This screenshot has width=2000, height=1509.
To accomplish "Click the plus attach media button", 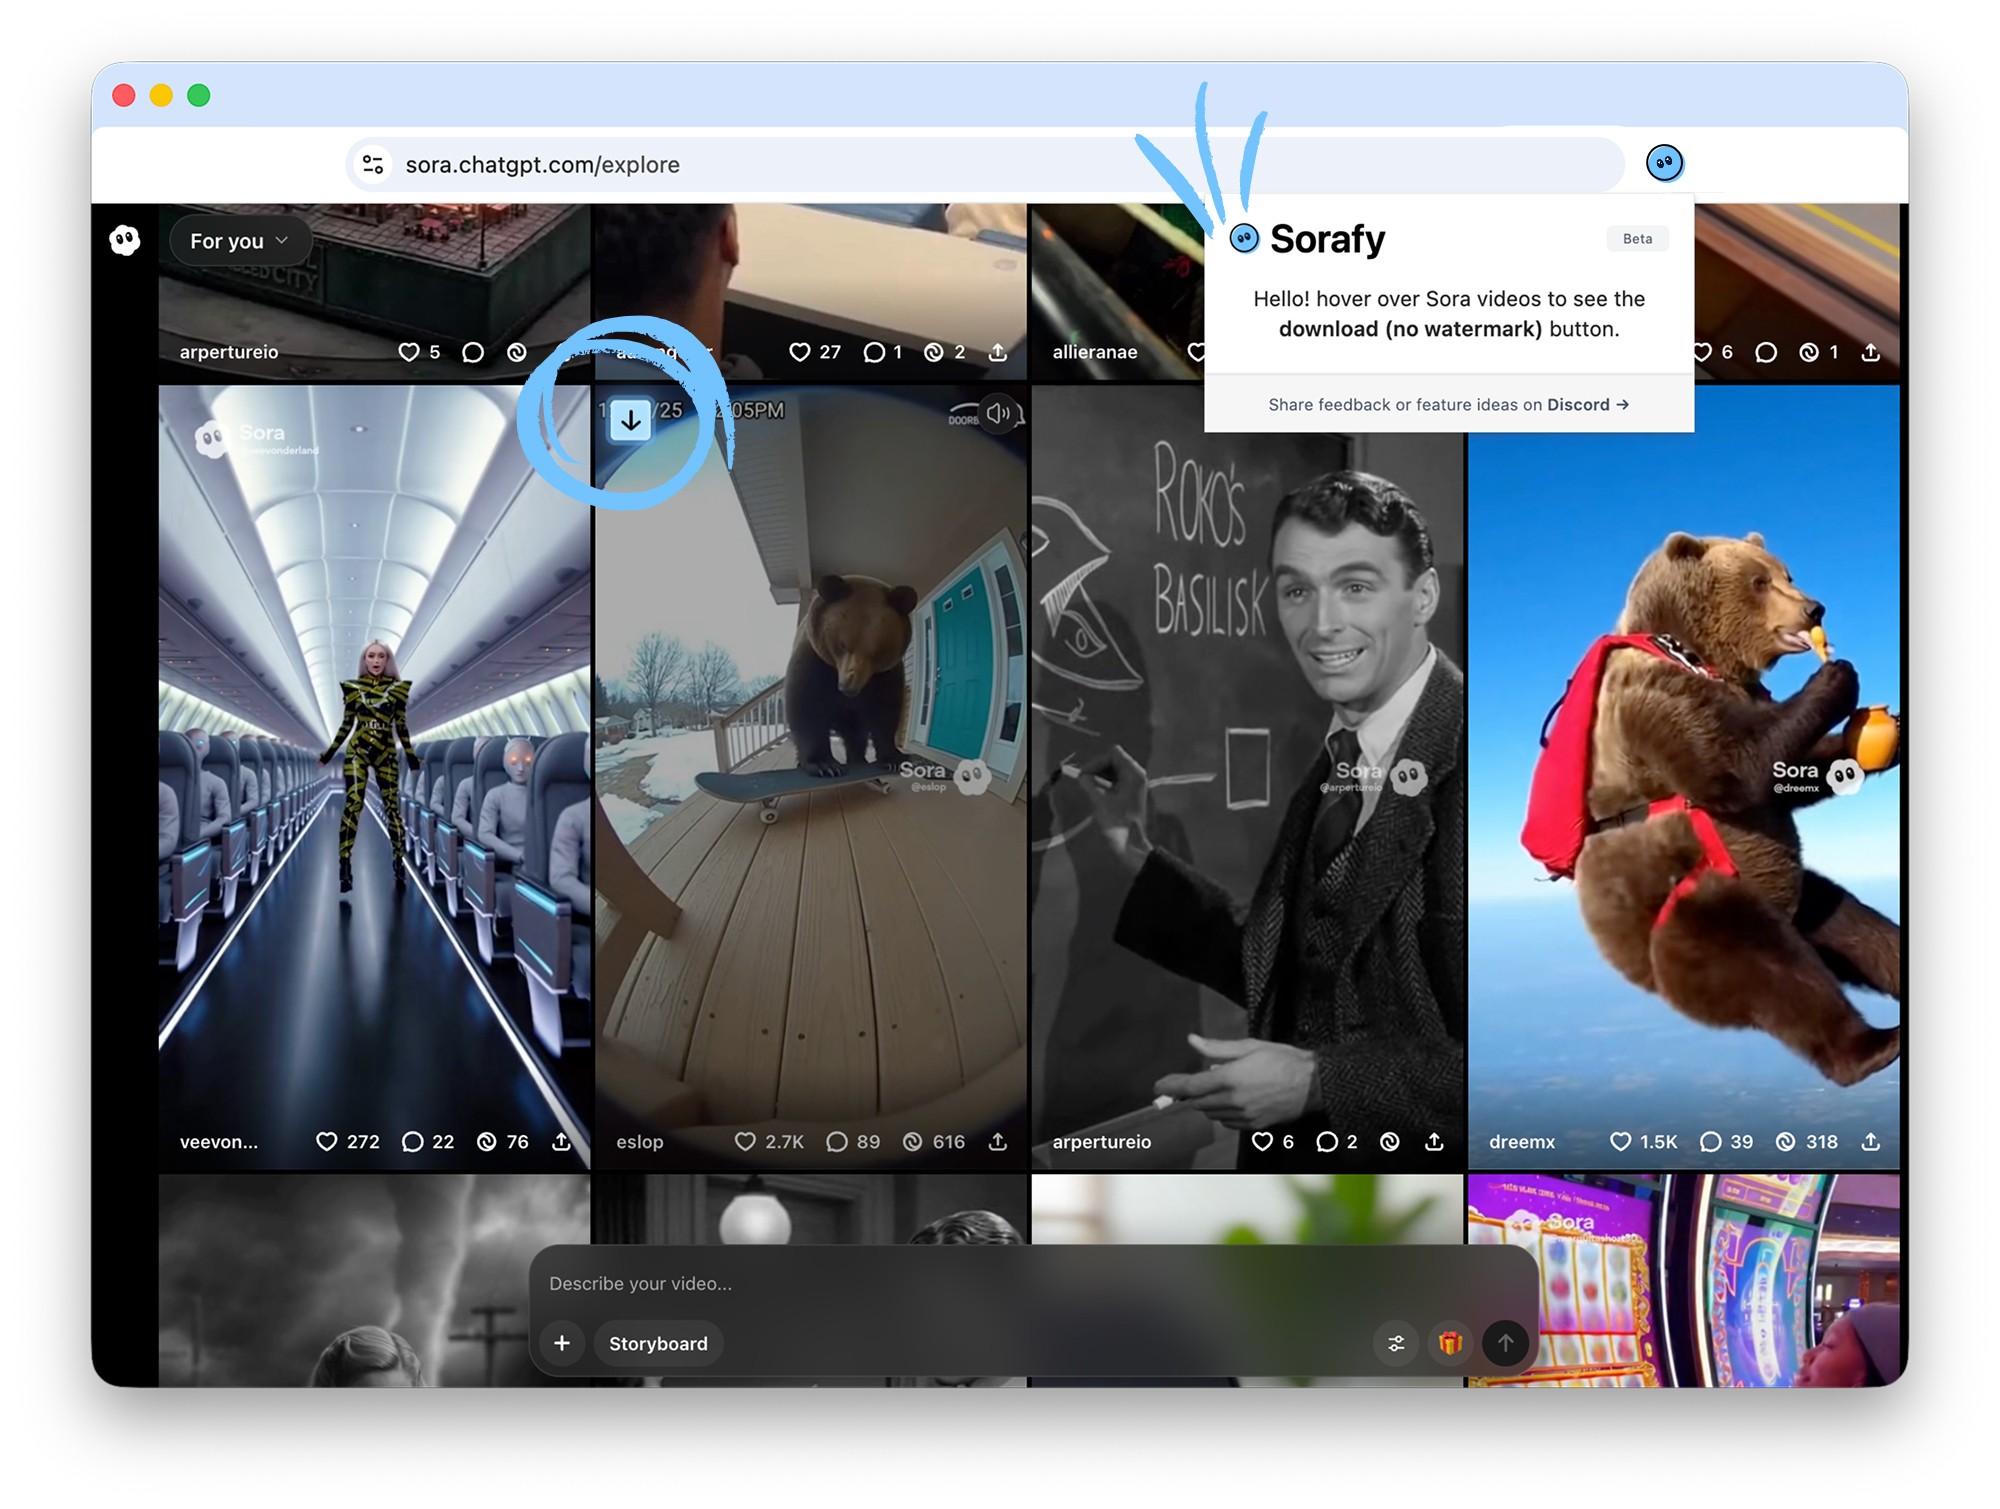I will coord(562,1343).
